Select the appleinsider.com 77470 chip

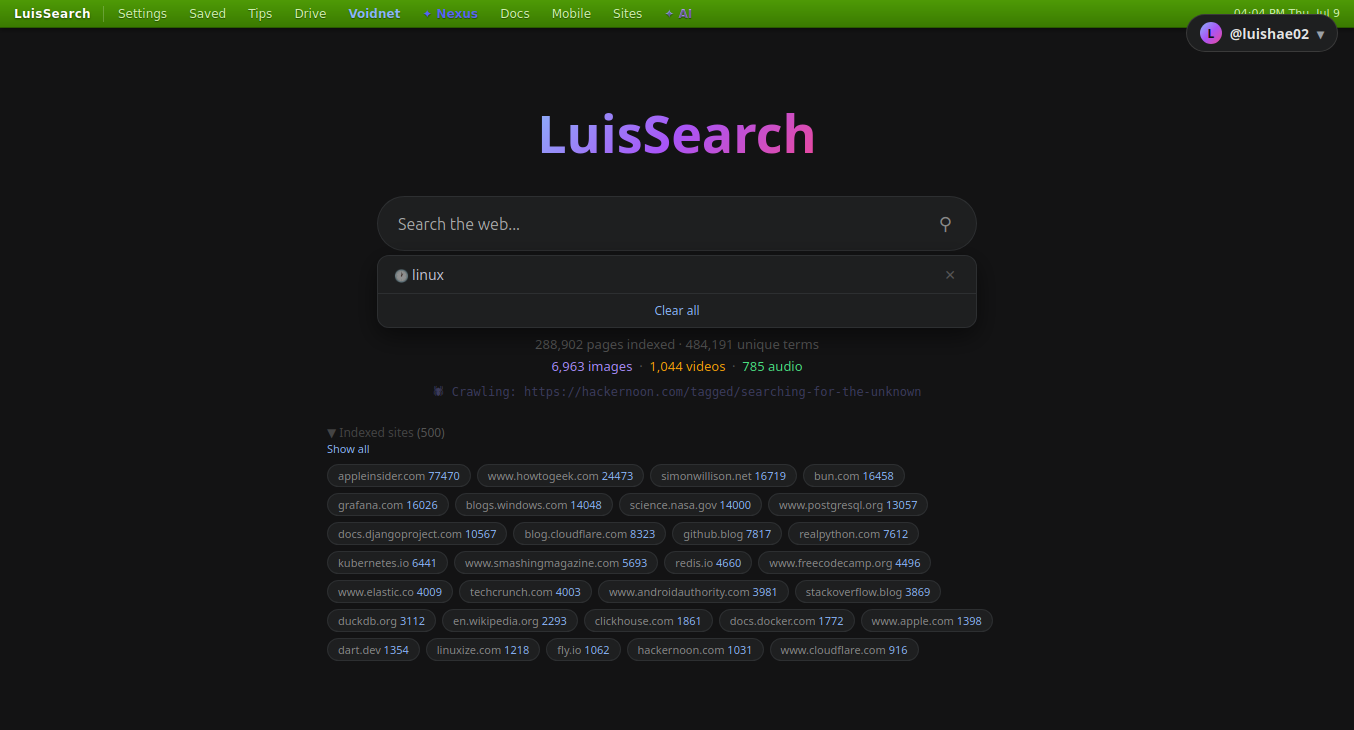pos(399,476)
